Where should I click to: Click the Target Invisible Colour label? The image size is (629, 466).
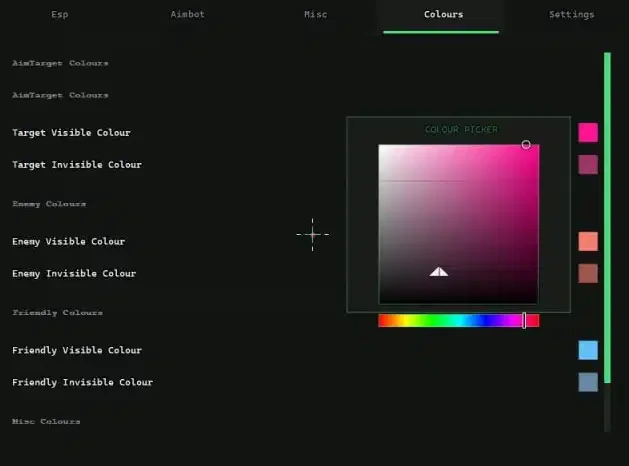tap(77, 165)
